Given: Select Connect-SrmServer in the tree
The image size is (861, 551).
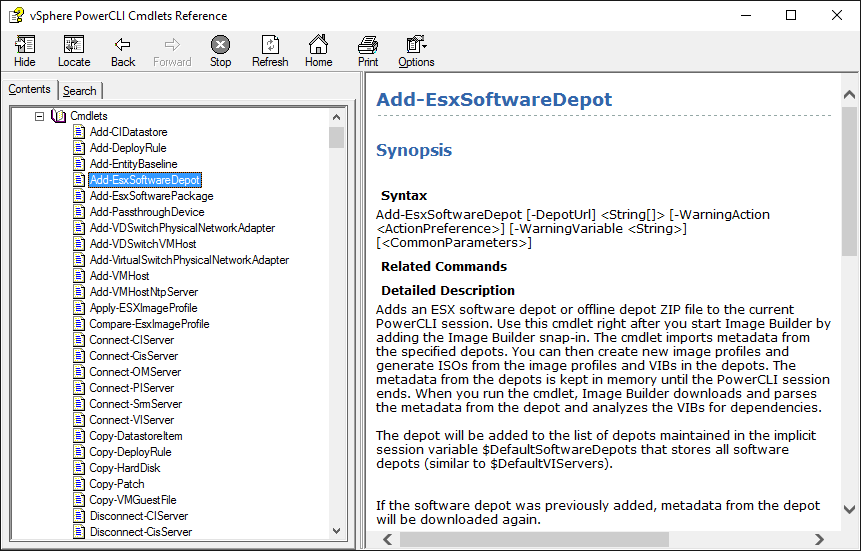Looking at the screenshot, I should [x=136, y=404].
